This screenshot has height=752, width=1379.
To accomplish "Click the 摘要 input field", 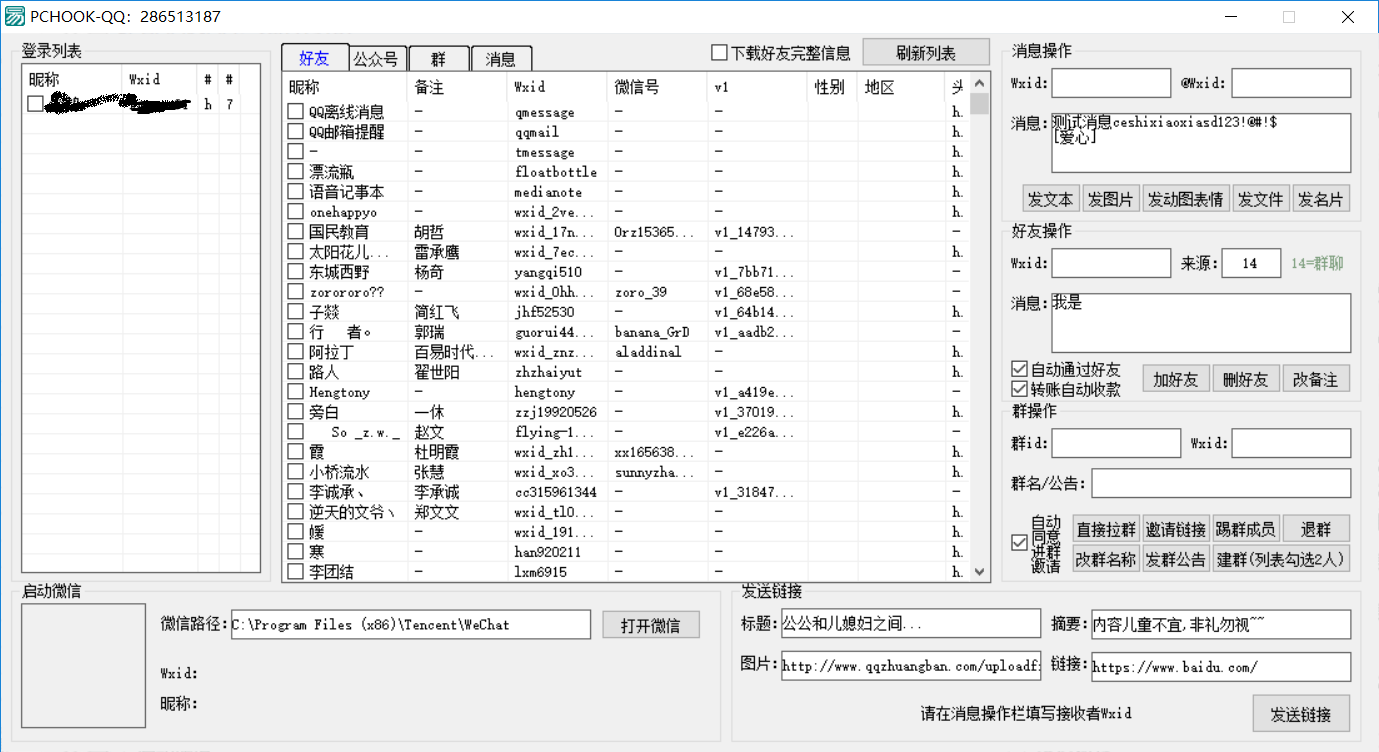I will 1221,625.
